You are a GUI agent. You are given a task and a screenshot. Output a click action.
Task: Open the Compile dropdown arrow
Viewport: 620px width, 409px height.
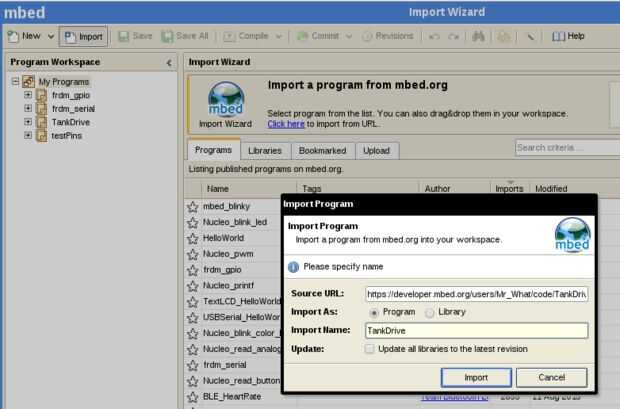[x=279, y=36]
